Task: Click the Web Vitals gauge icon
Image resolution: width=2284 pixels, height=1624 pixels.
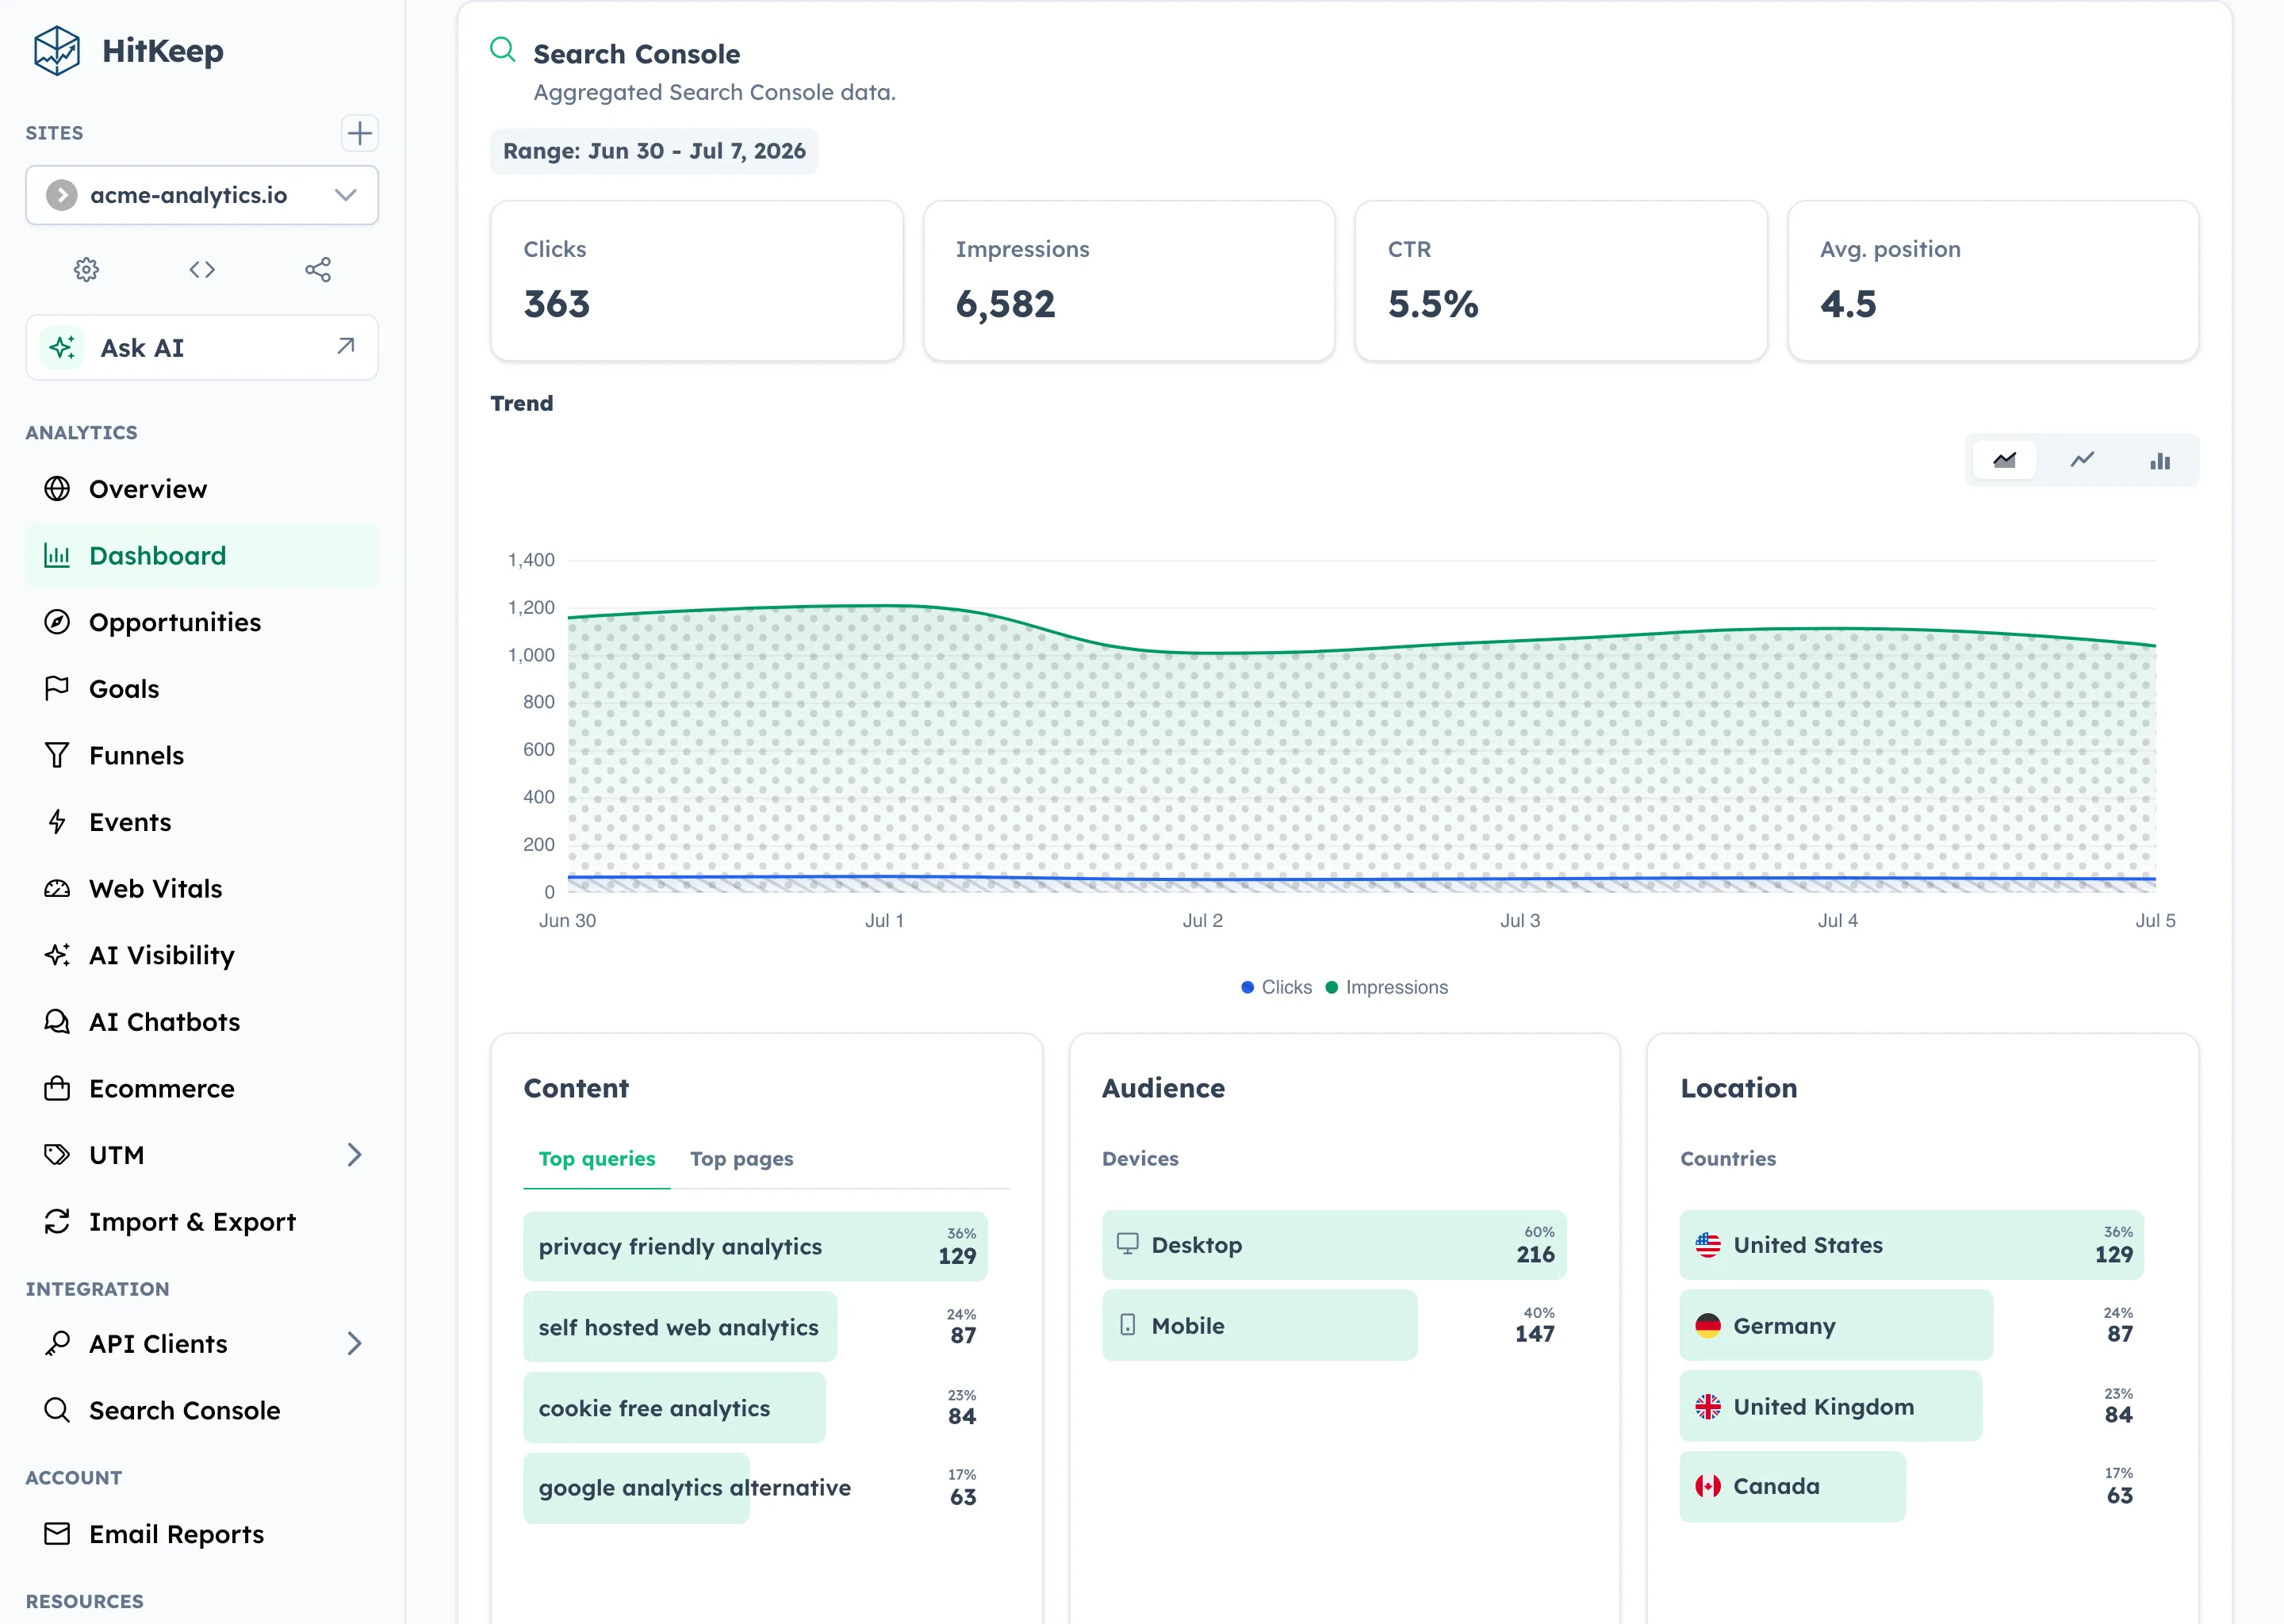Action: [57, 888]
